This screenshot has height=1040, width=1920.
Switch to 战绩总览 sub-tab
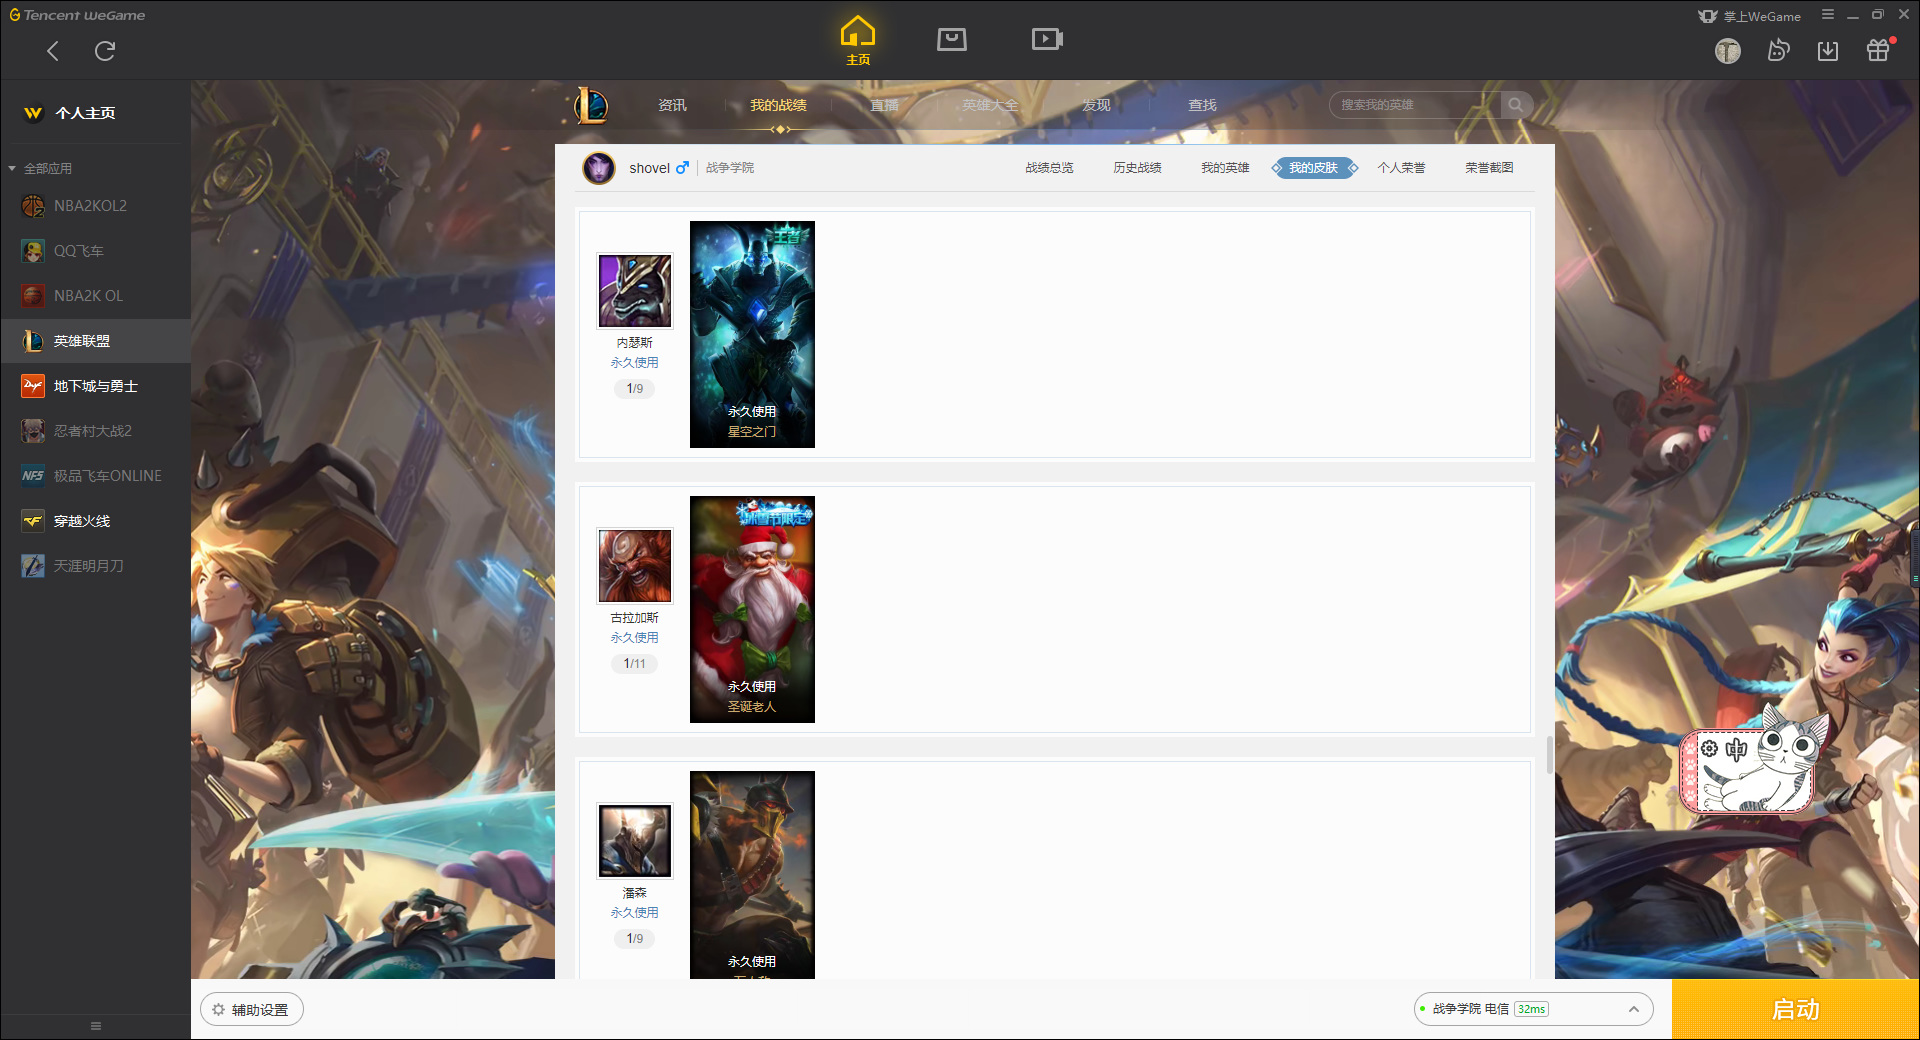(1049, 168)
